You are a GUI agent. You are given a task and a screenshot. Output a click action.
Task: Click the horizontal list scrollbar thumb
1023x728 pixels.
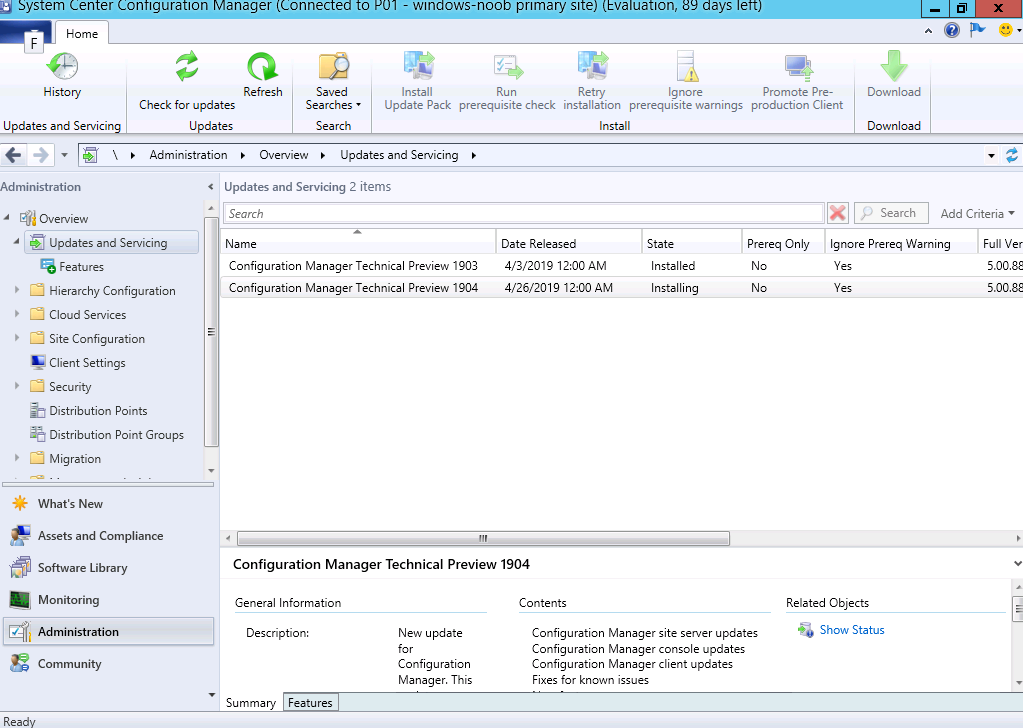(483, 538)
